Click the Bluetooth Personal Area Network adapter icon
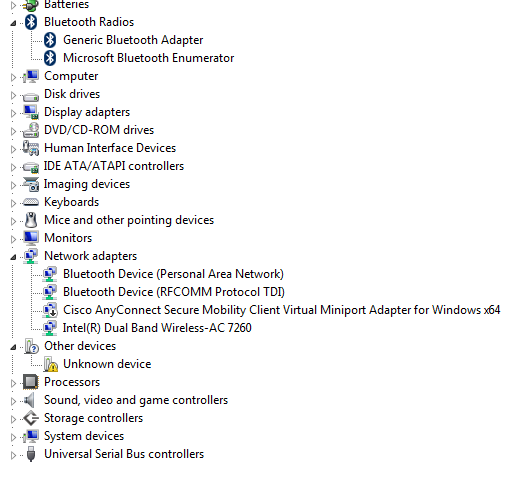This screenshot has height=478, width=509. point(50,274)
